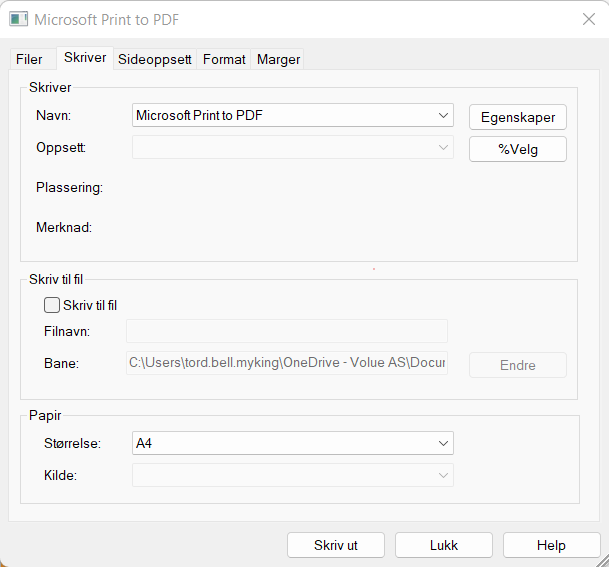609x567 pixels.
Task: Open the Kilde paper source dropdown
Action: click(x=293, y=475)
